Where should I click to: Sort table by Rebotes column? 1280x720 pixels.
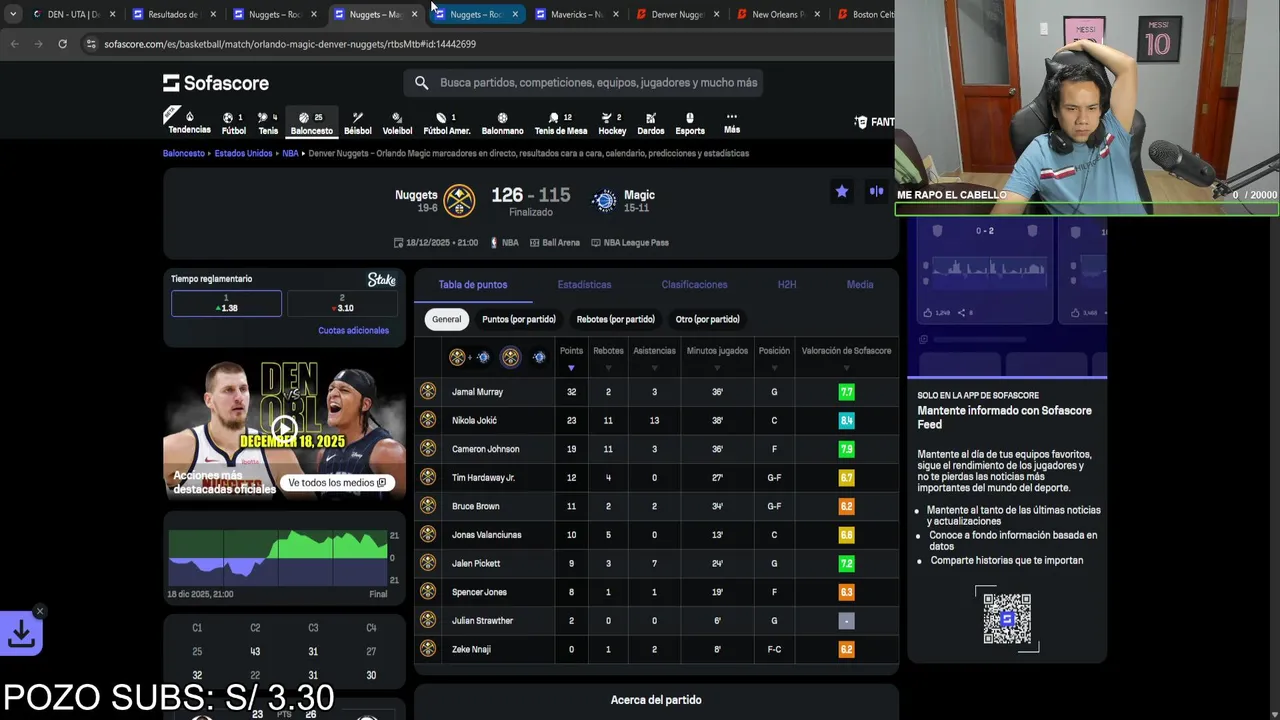coord(608,357)
